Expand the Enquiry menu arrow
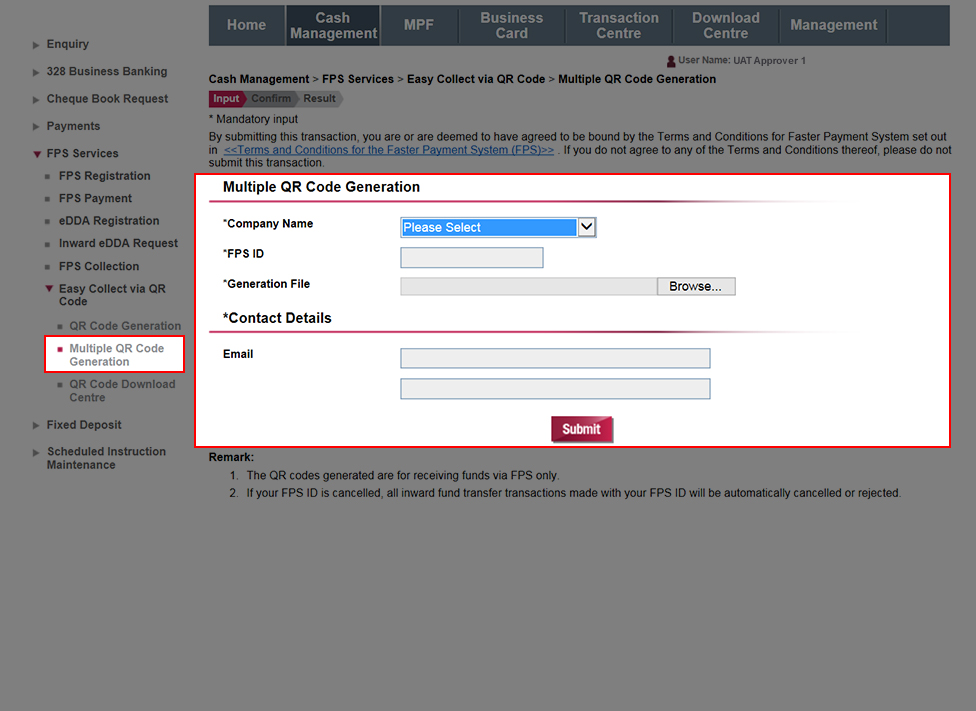The height and width of the screenshot is (711, 976). [36, 45]
